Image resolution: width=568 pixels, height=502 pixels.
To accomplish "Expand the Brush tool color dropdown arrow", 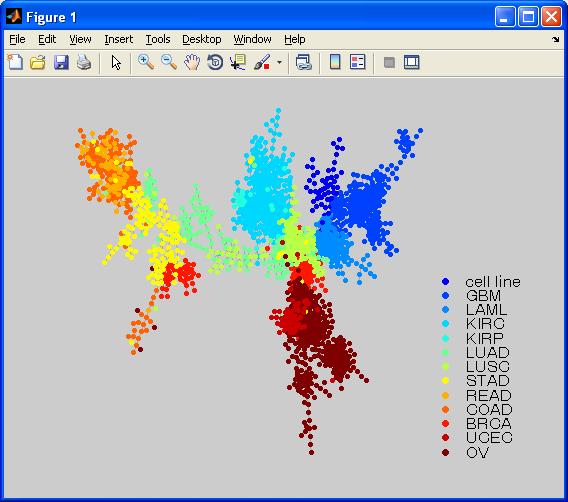I will (279, 62).
